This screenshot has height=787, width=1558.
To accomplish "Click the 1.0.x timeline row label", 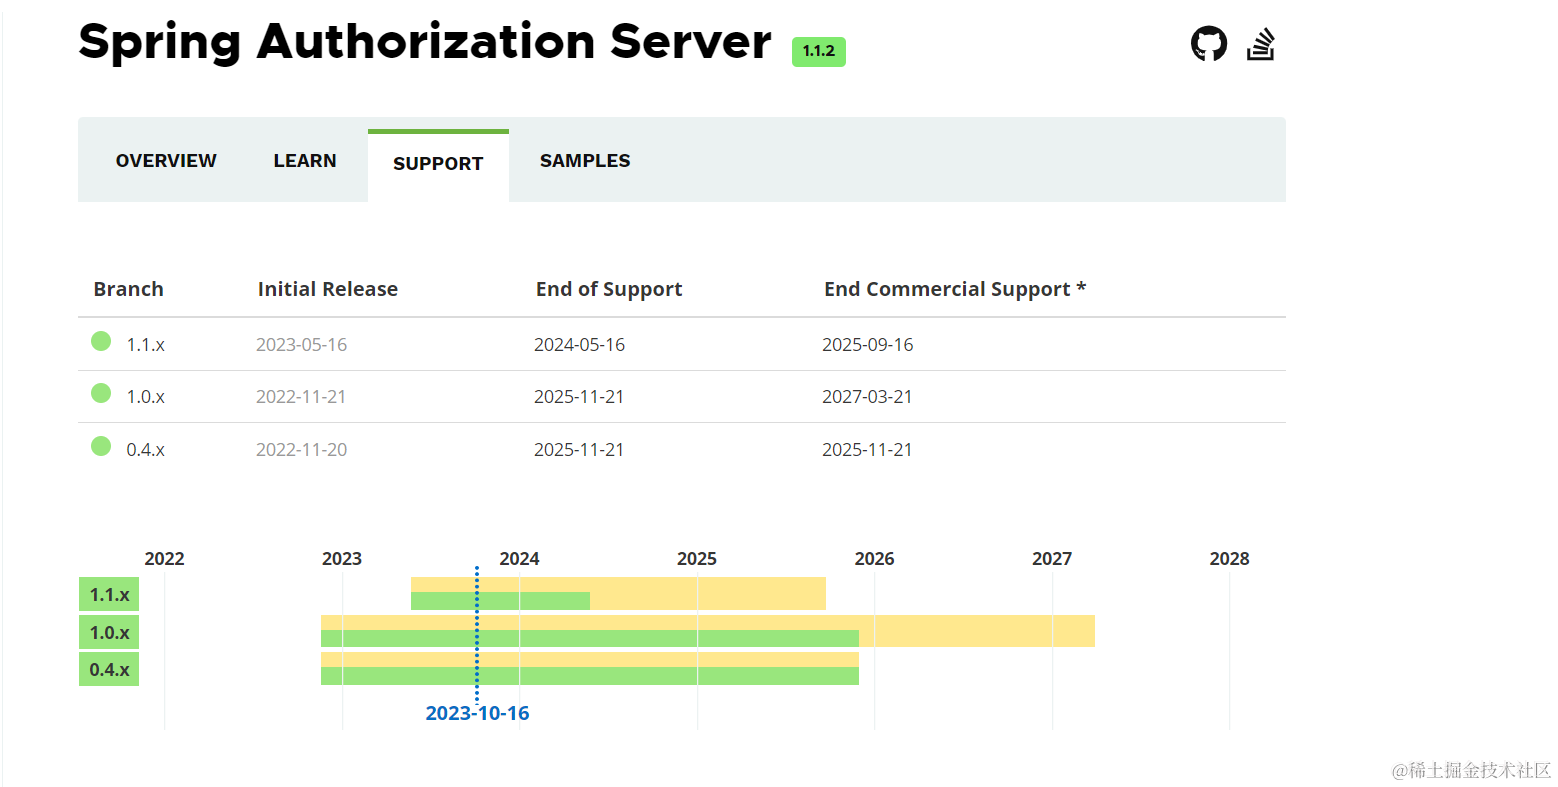I will [x=109, y=633].
